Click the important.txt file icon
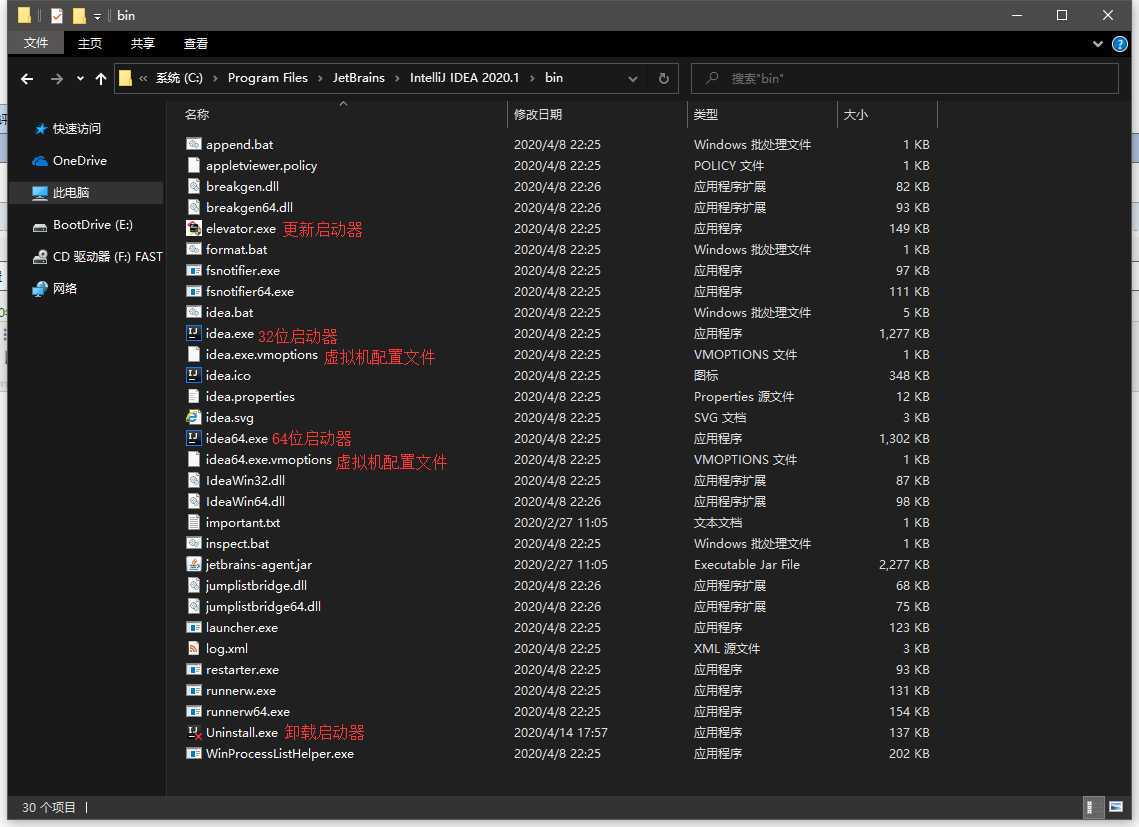1139x827 pixels. point(193,523)
